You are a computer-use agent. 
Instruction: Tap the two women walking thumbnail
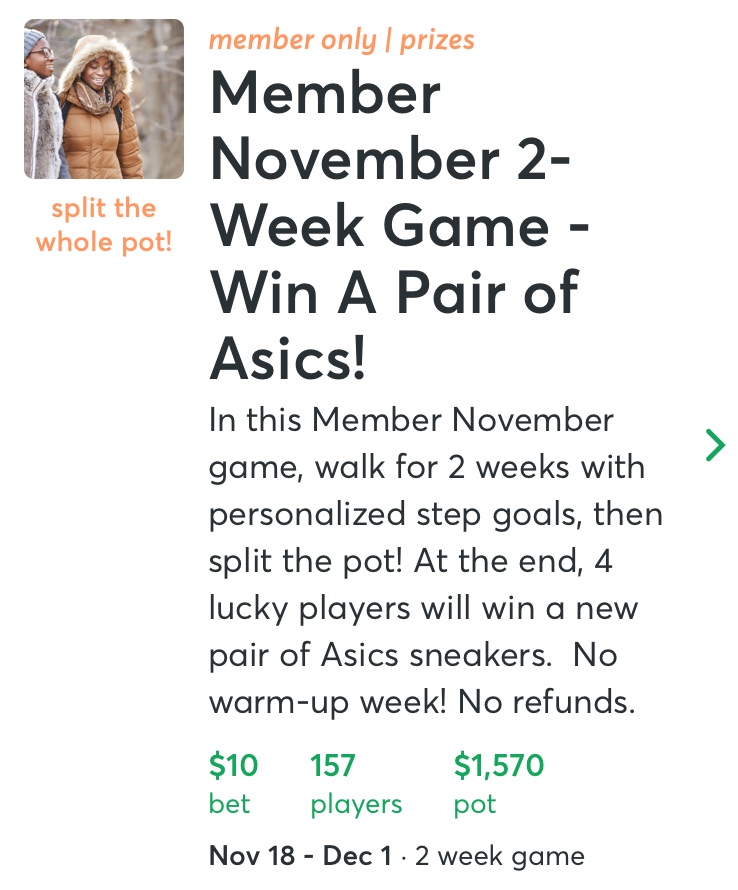[104, 99]
